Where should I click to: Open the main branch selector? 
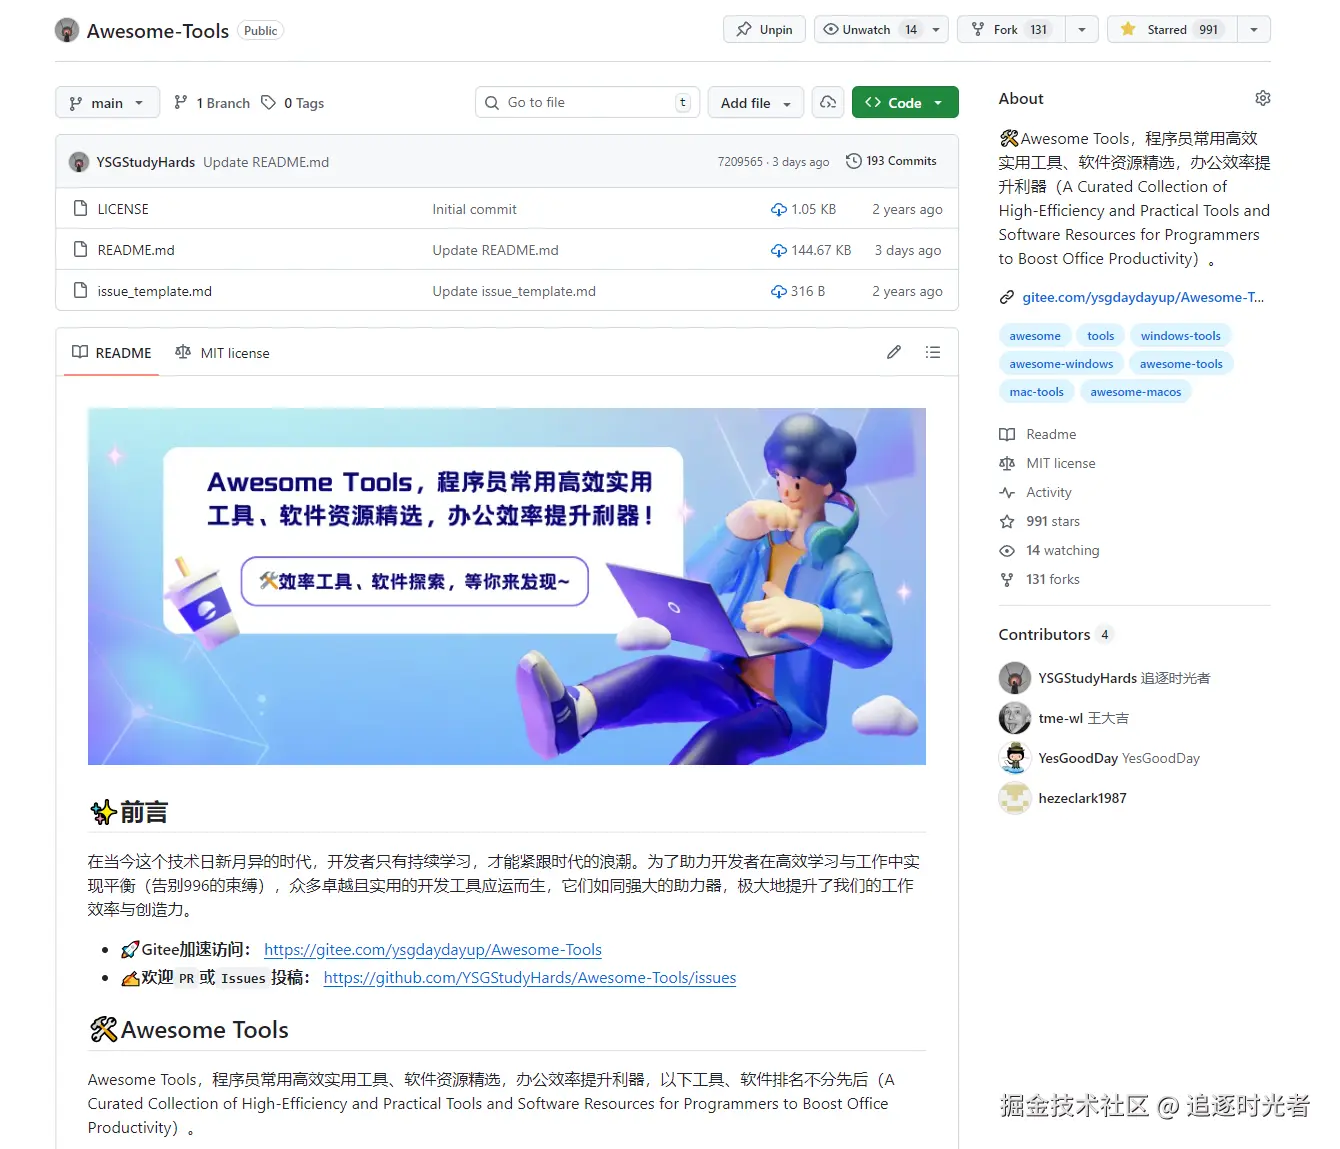(x=107, y=102)
